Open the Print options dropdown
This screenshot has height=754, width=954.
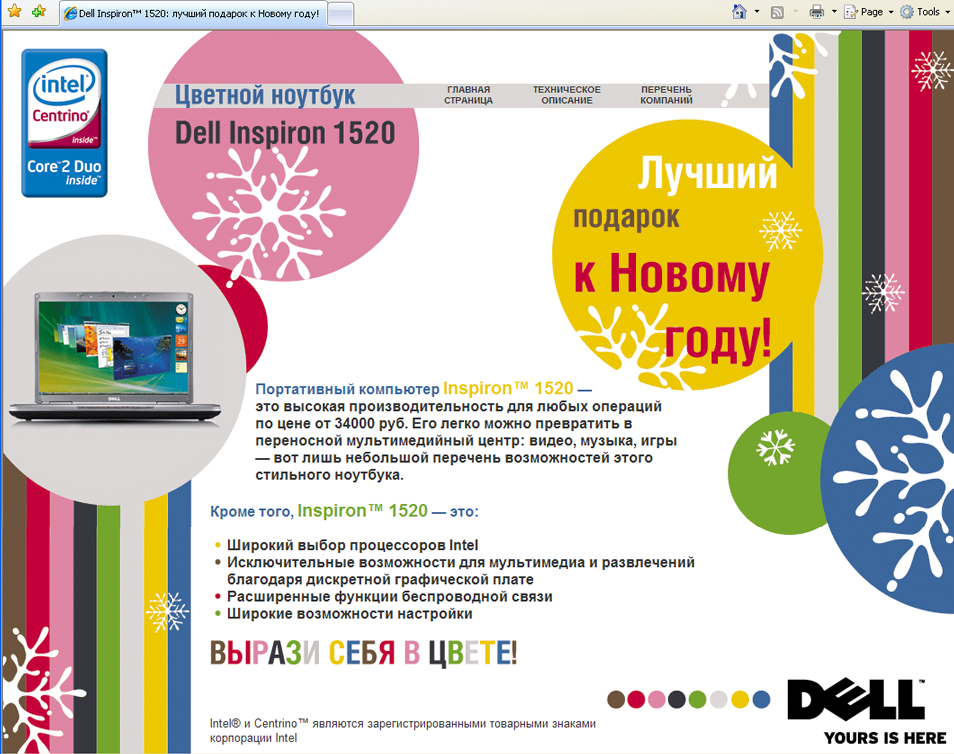pos(833,11)
